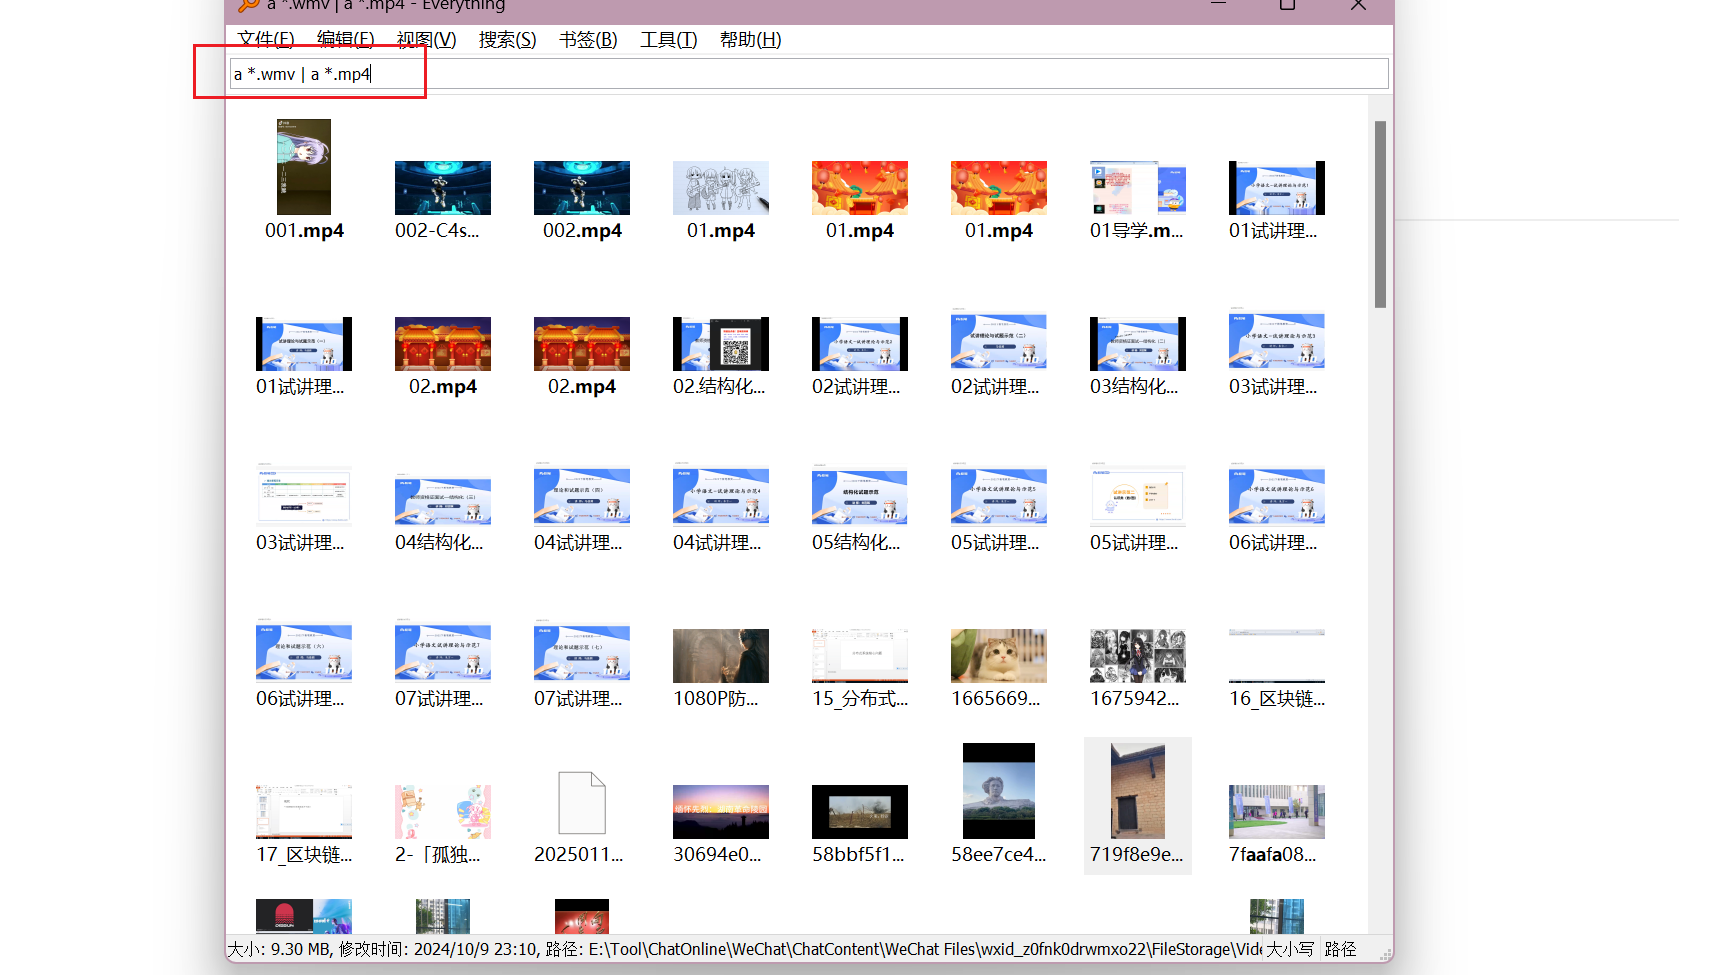Select the 7faafa08... building video file
The image size is (1730, 975).
pos(1277,824)
